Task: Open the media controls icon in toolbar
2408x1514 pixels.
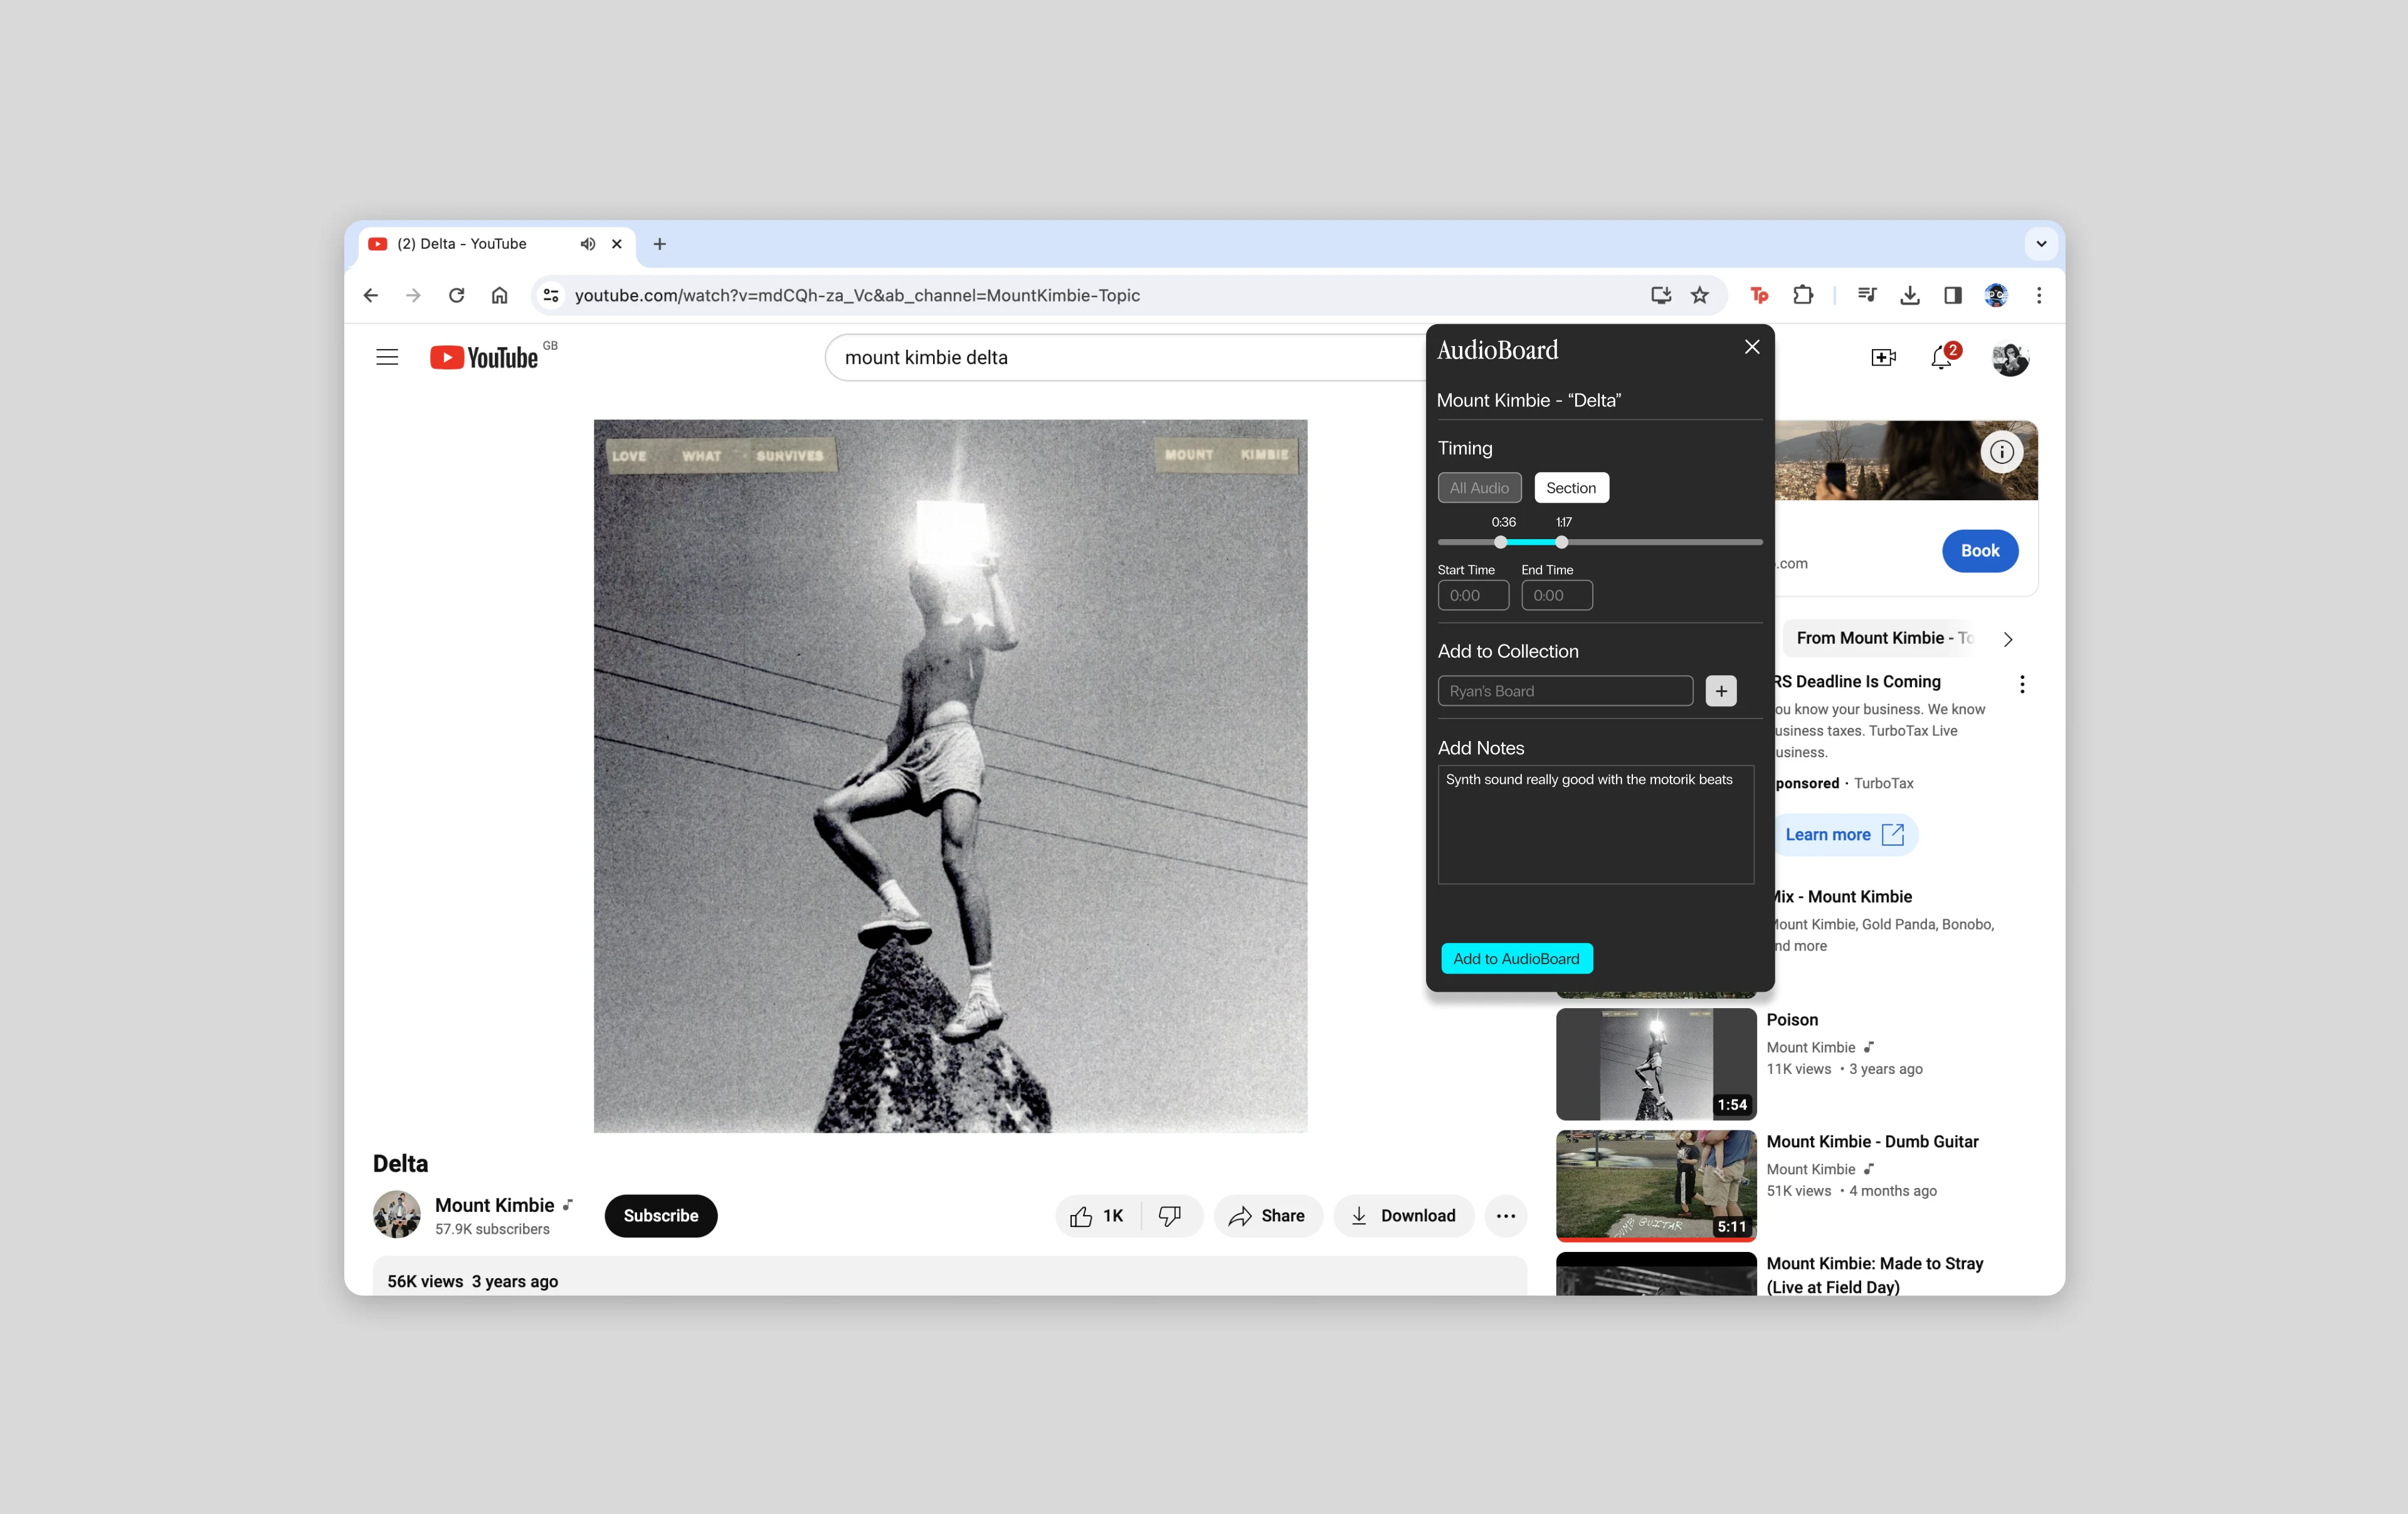Action: coord(1866,295)
